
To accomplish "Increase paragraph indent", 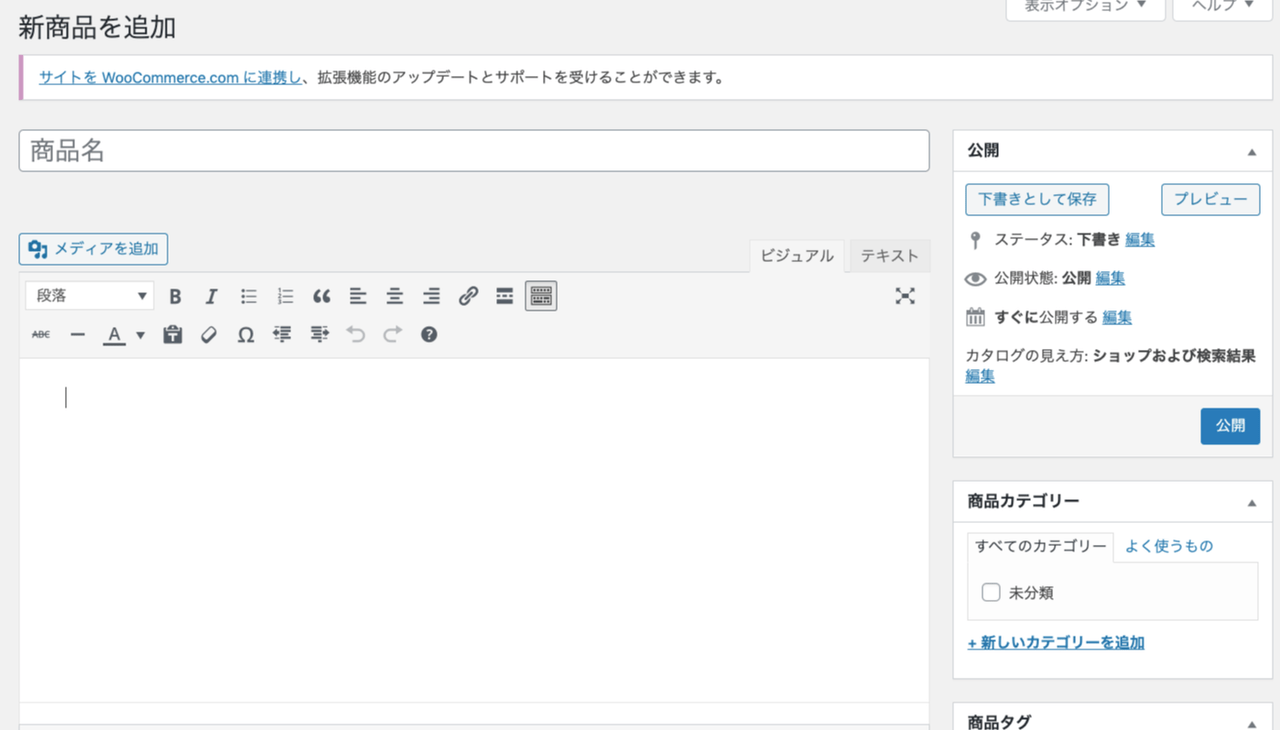I will pos(319,335).
